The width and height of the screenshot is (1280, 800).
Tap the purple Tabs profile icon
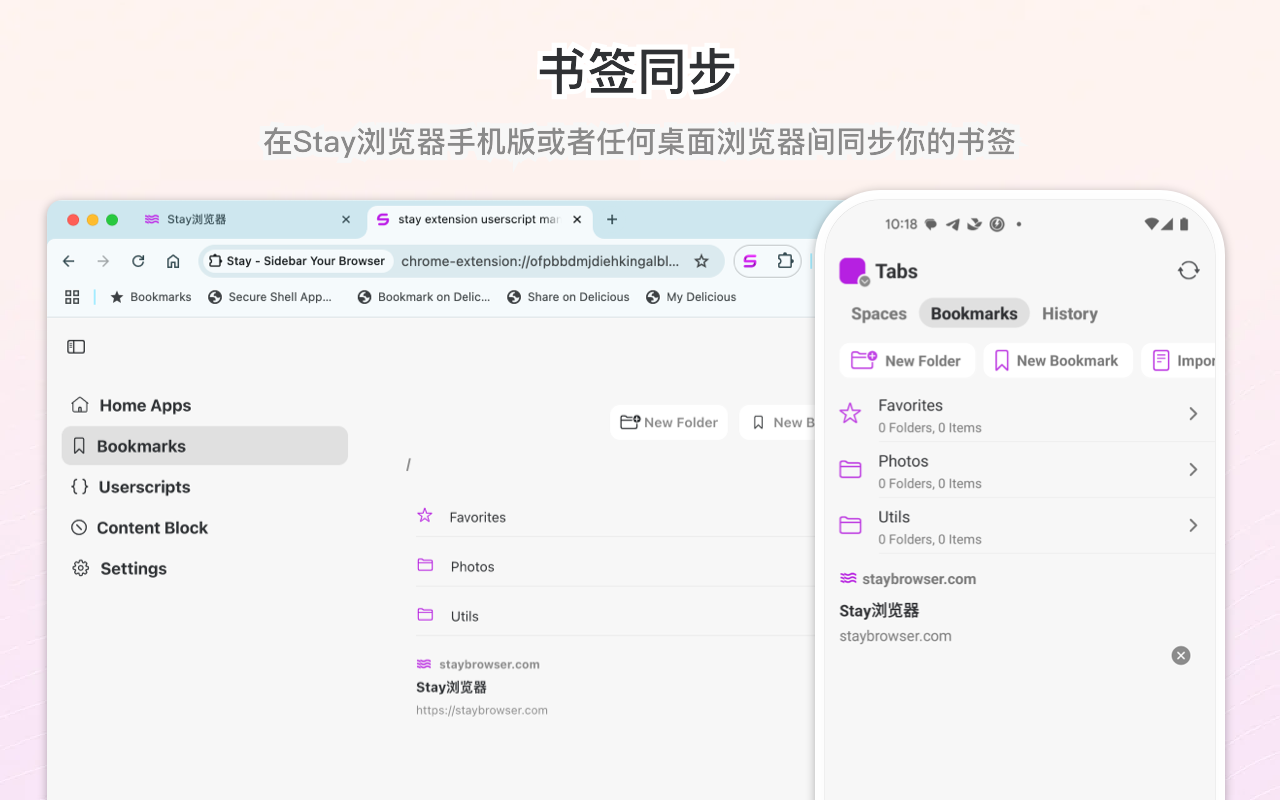point(853,271)
